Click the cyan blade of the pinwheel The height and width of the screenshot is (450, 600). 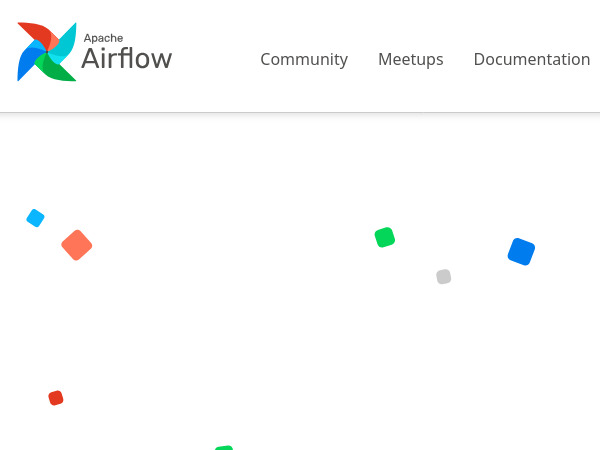(x=63, y=39)
